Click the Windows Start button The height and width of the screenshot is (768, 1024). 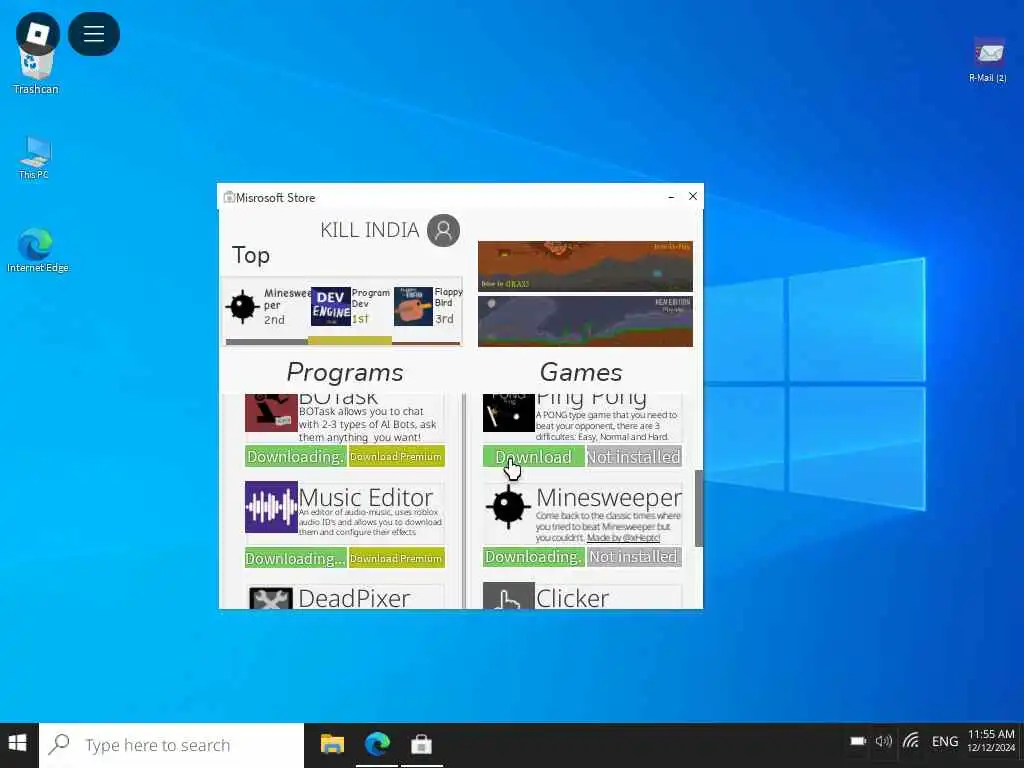click(18, 743)
